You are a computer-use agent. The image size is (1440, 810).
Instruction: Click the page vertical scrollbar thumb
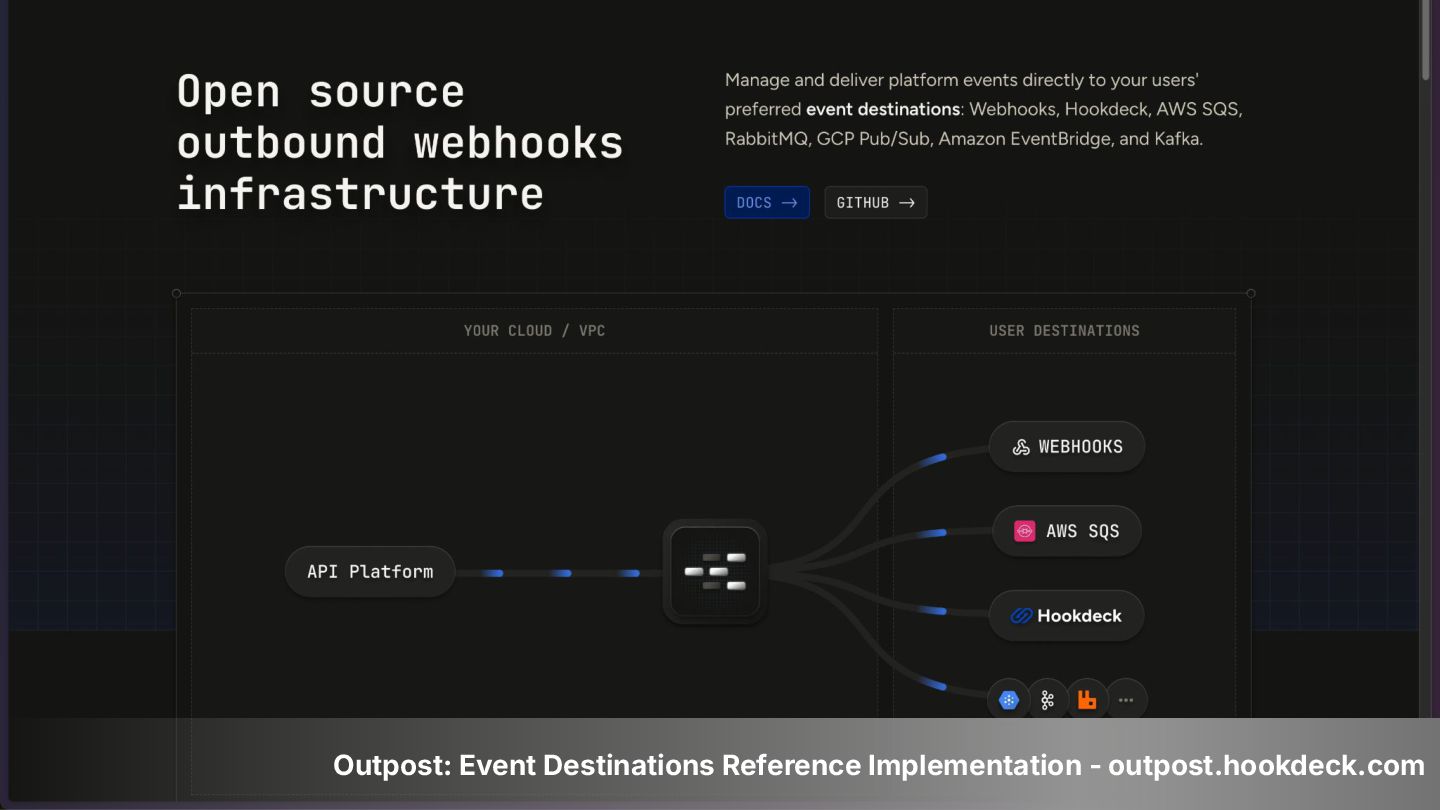(x=1427, y=40)
